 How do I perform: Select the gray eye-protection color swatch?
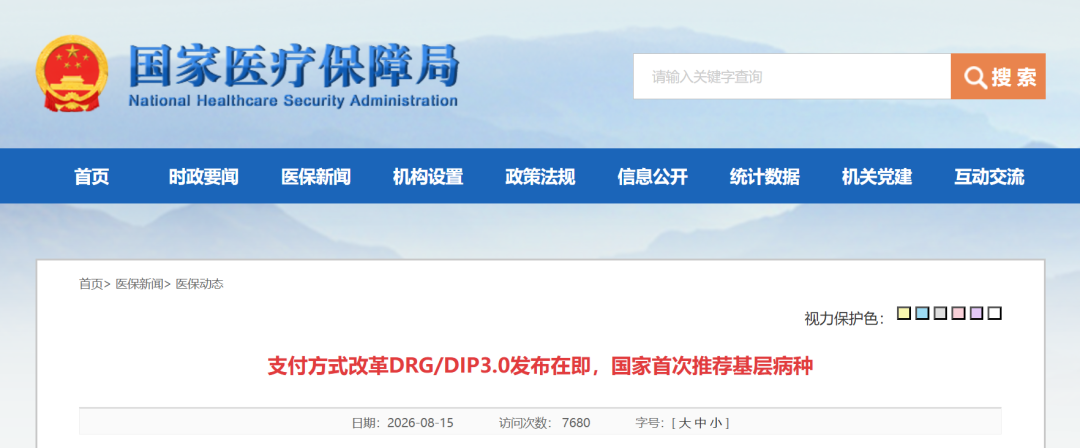(x=940, y=314)
